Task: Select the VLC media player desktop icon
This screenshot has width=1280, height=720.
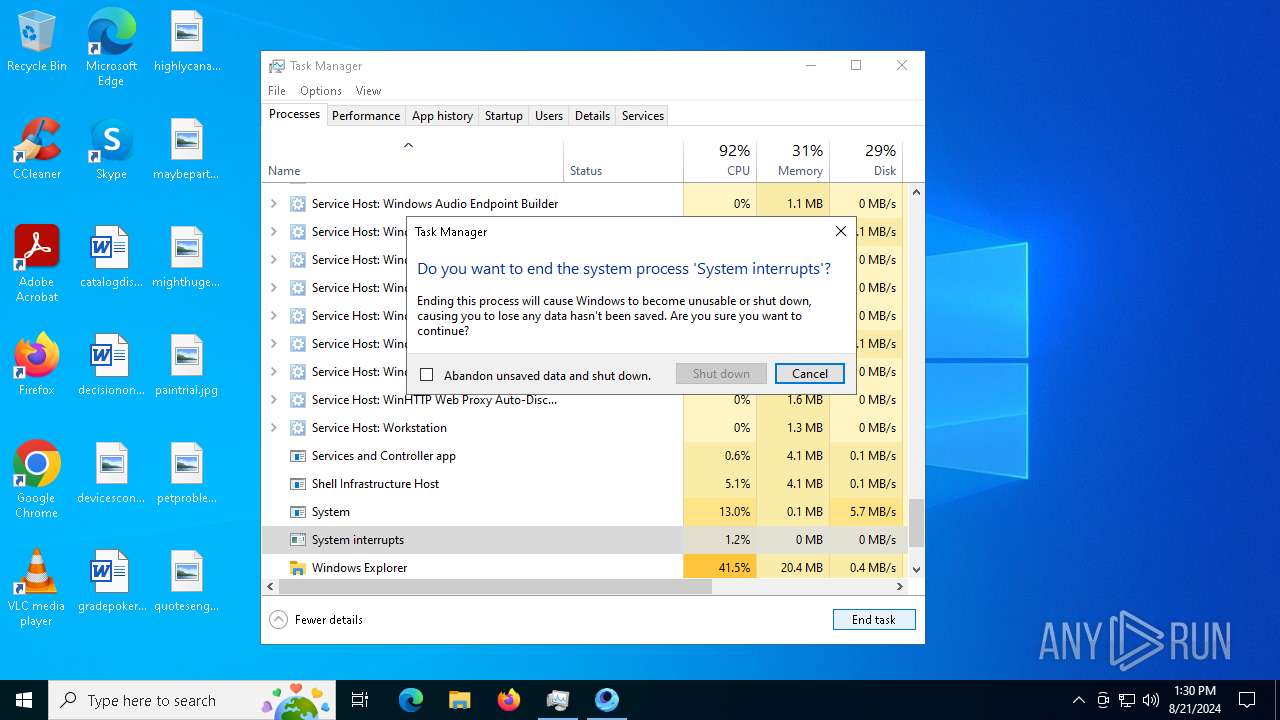Action: click(37, 588)
